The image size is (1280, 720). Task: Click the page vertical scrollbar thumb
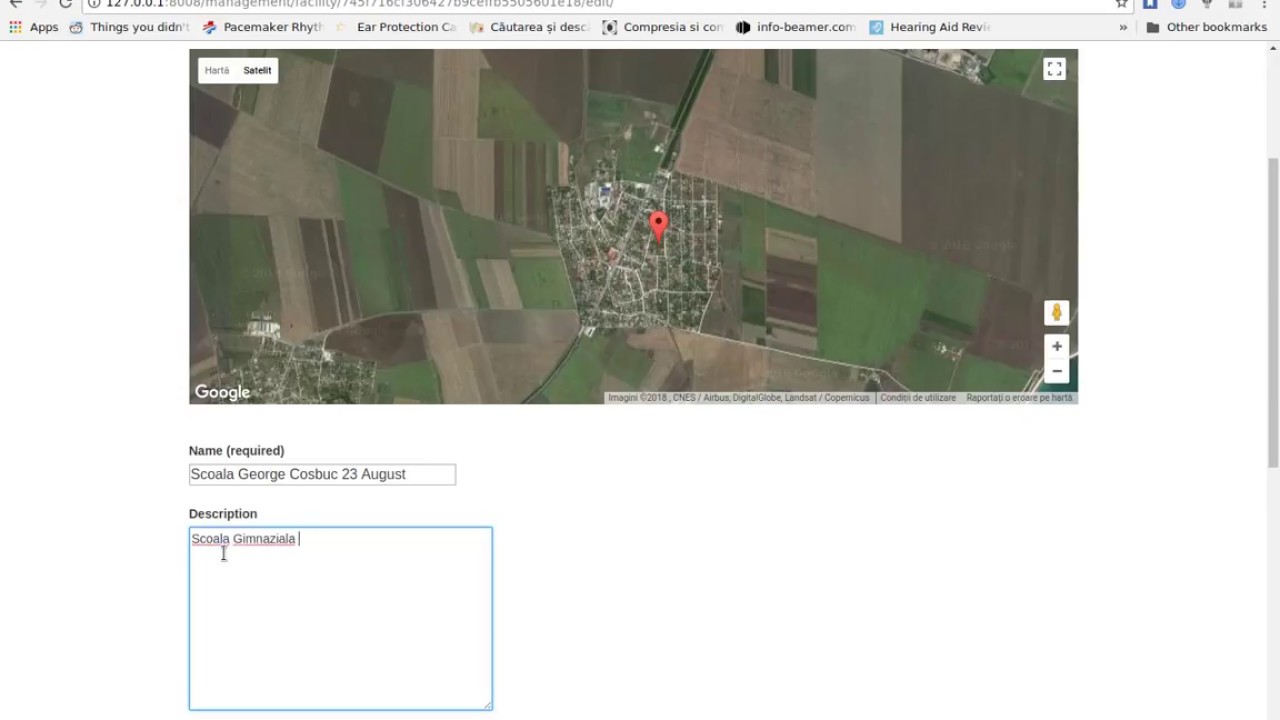(x=1272, y=312)
